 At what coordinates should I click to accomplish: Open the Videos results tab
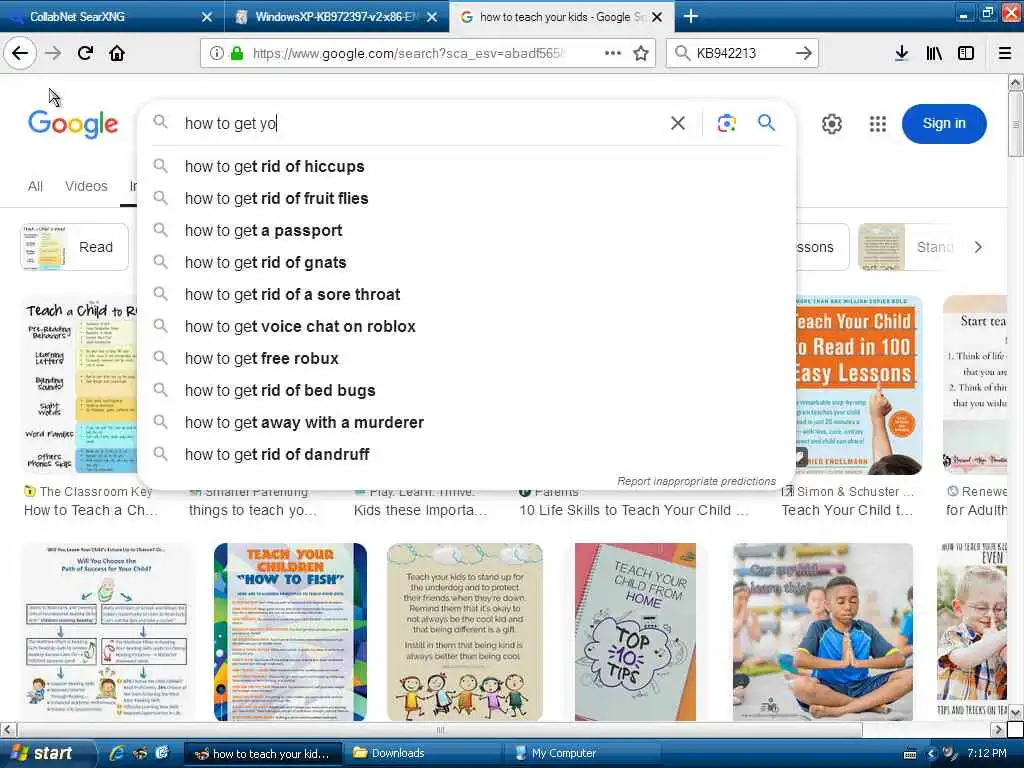(x=86, y=186)
